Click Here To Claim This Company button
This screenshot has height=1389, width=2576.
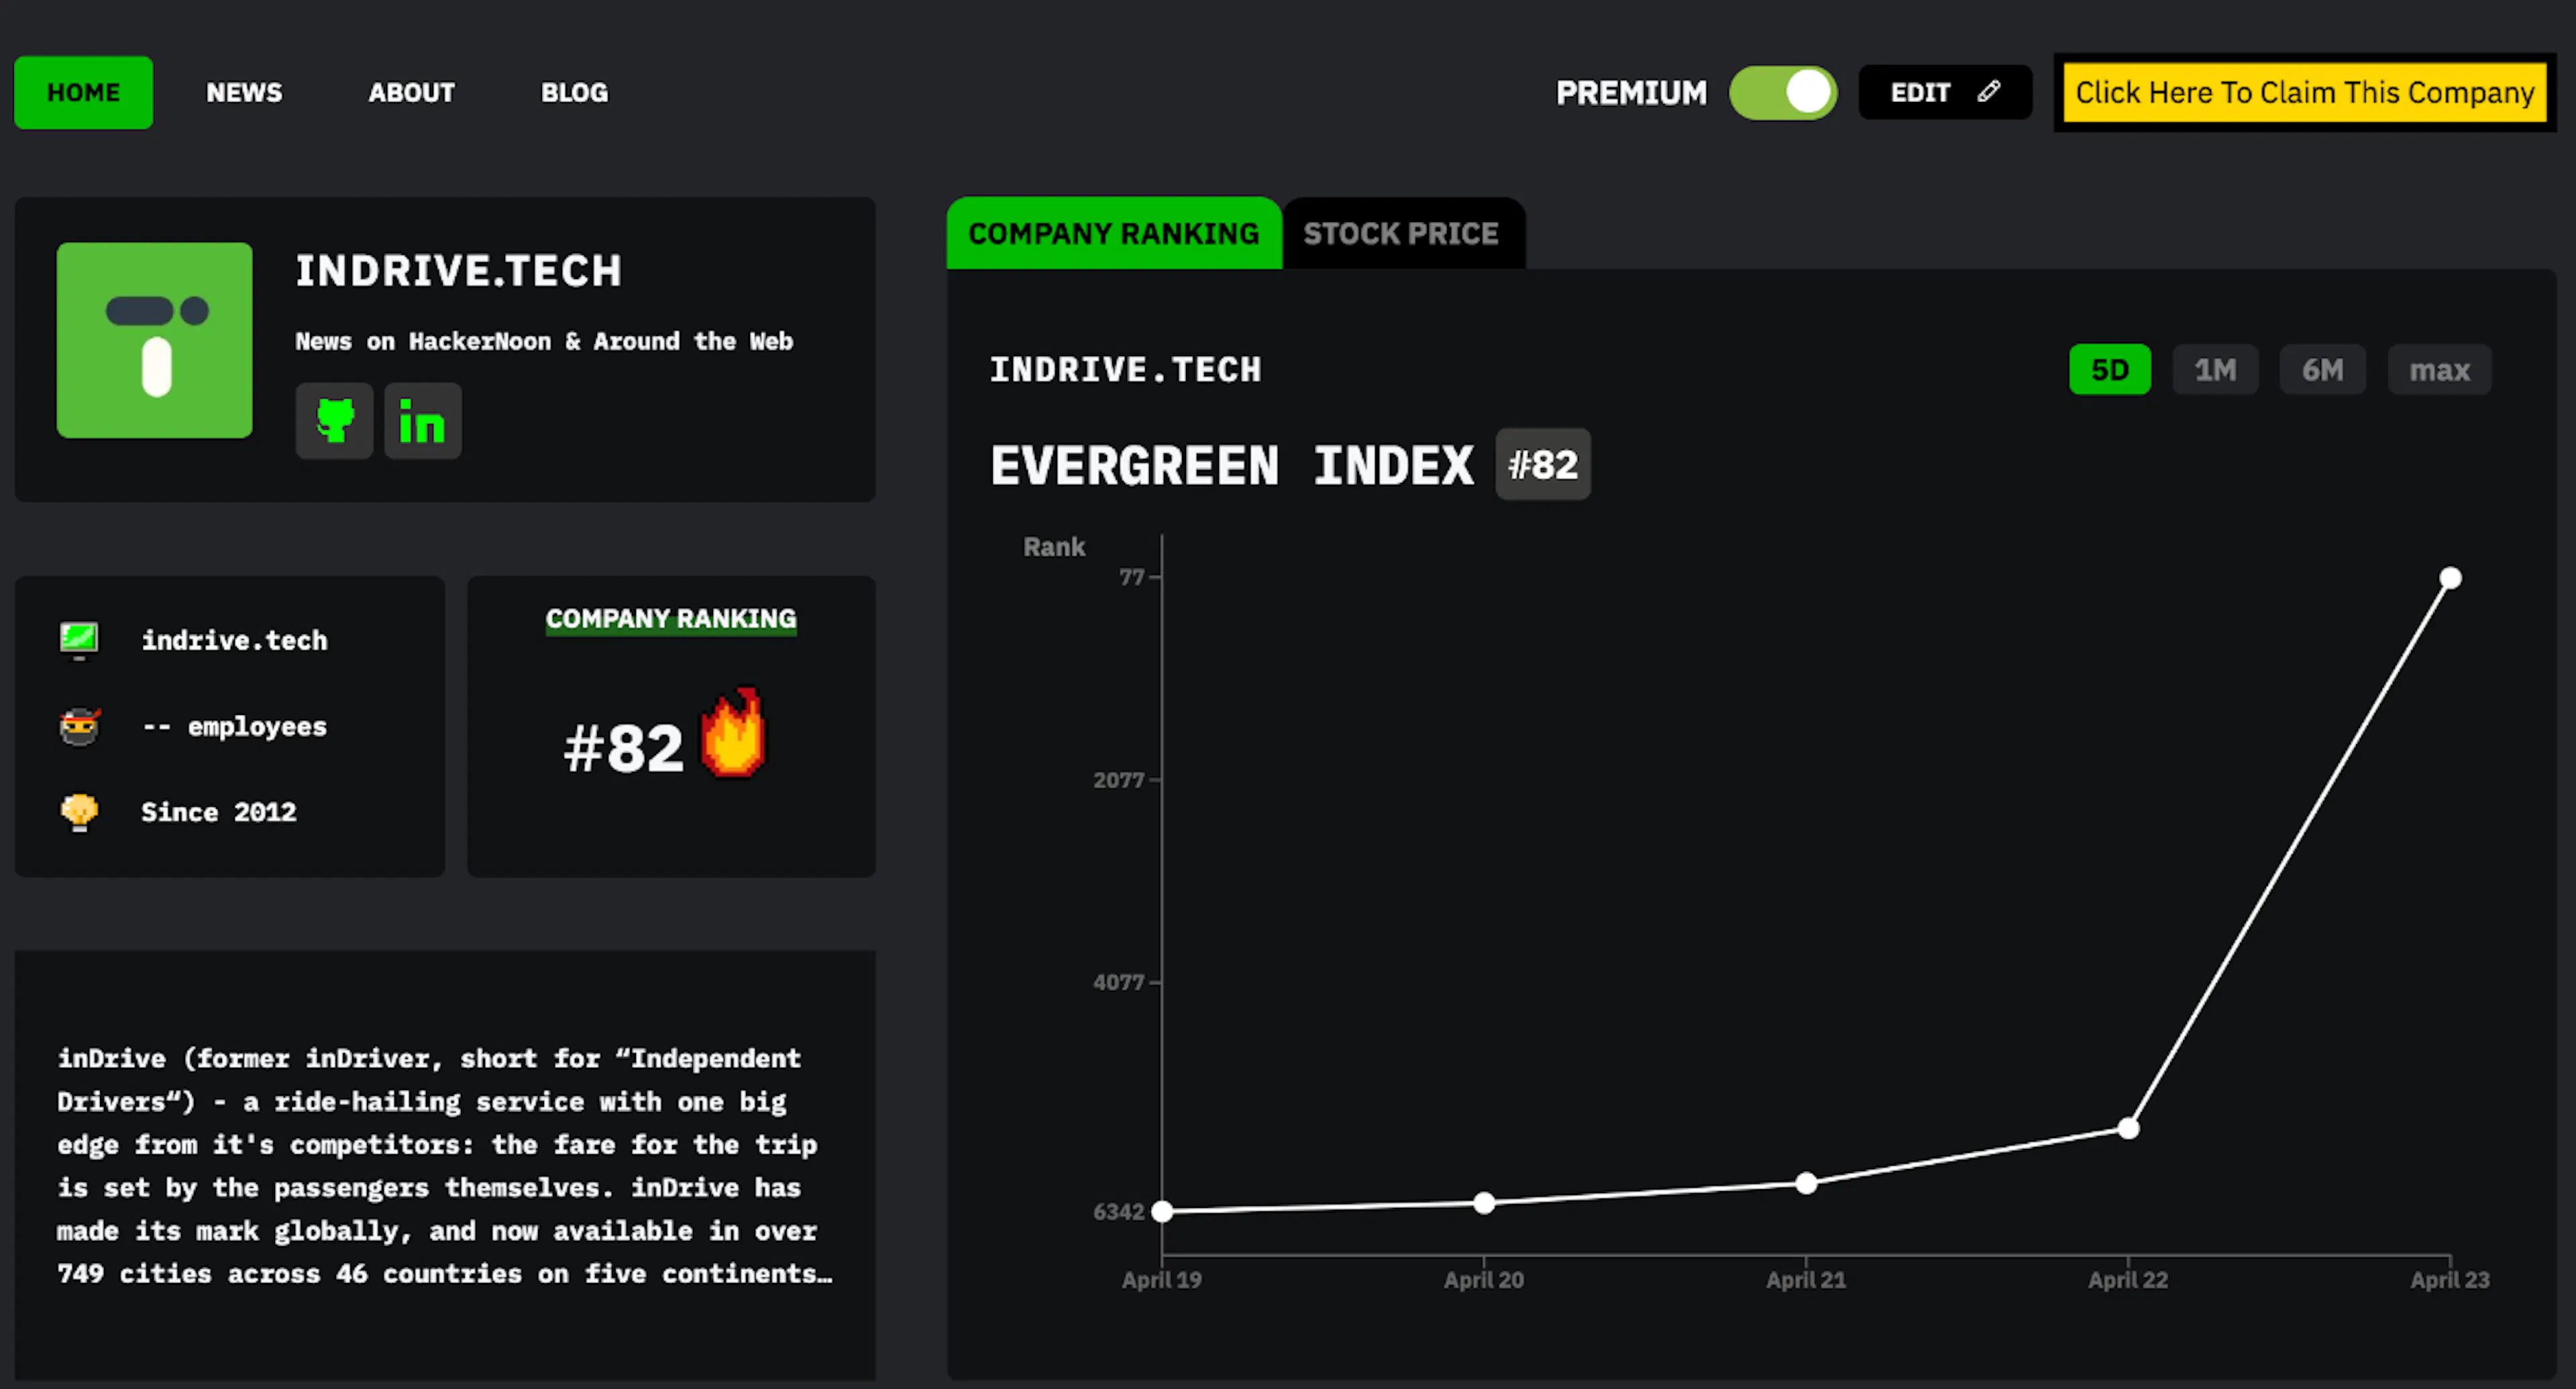click(x=2305, y=92)
